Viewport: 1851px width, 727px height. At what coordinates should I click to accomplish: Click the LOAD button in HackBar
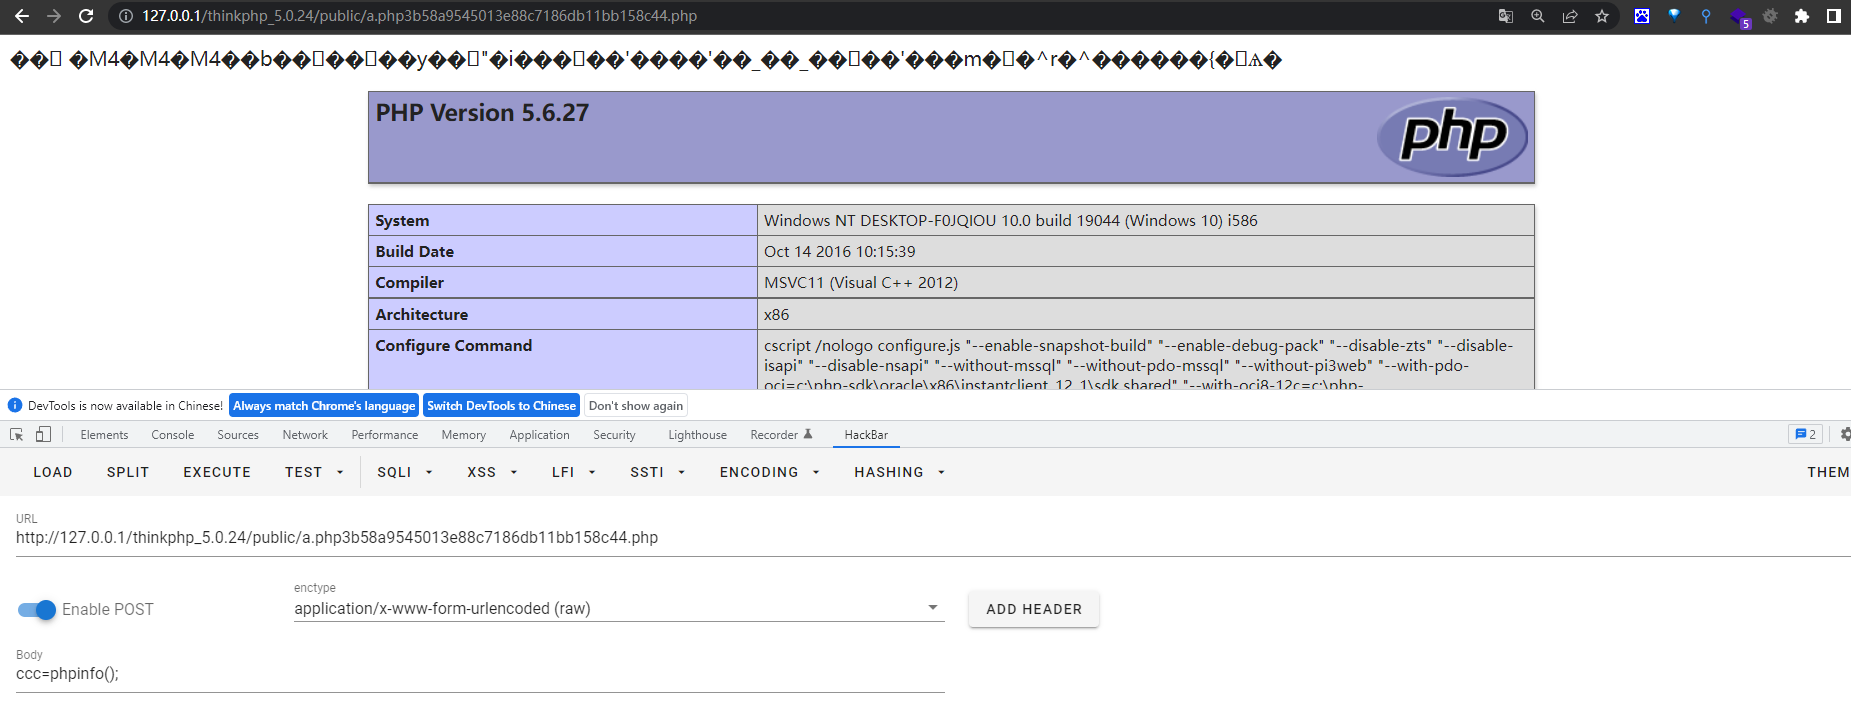53,472
